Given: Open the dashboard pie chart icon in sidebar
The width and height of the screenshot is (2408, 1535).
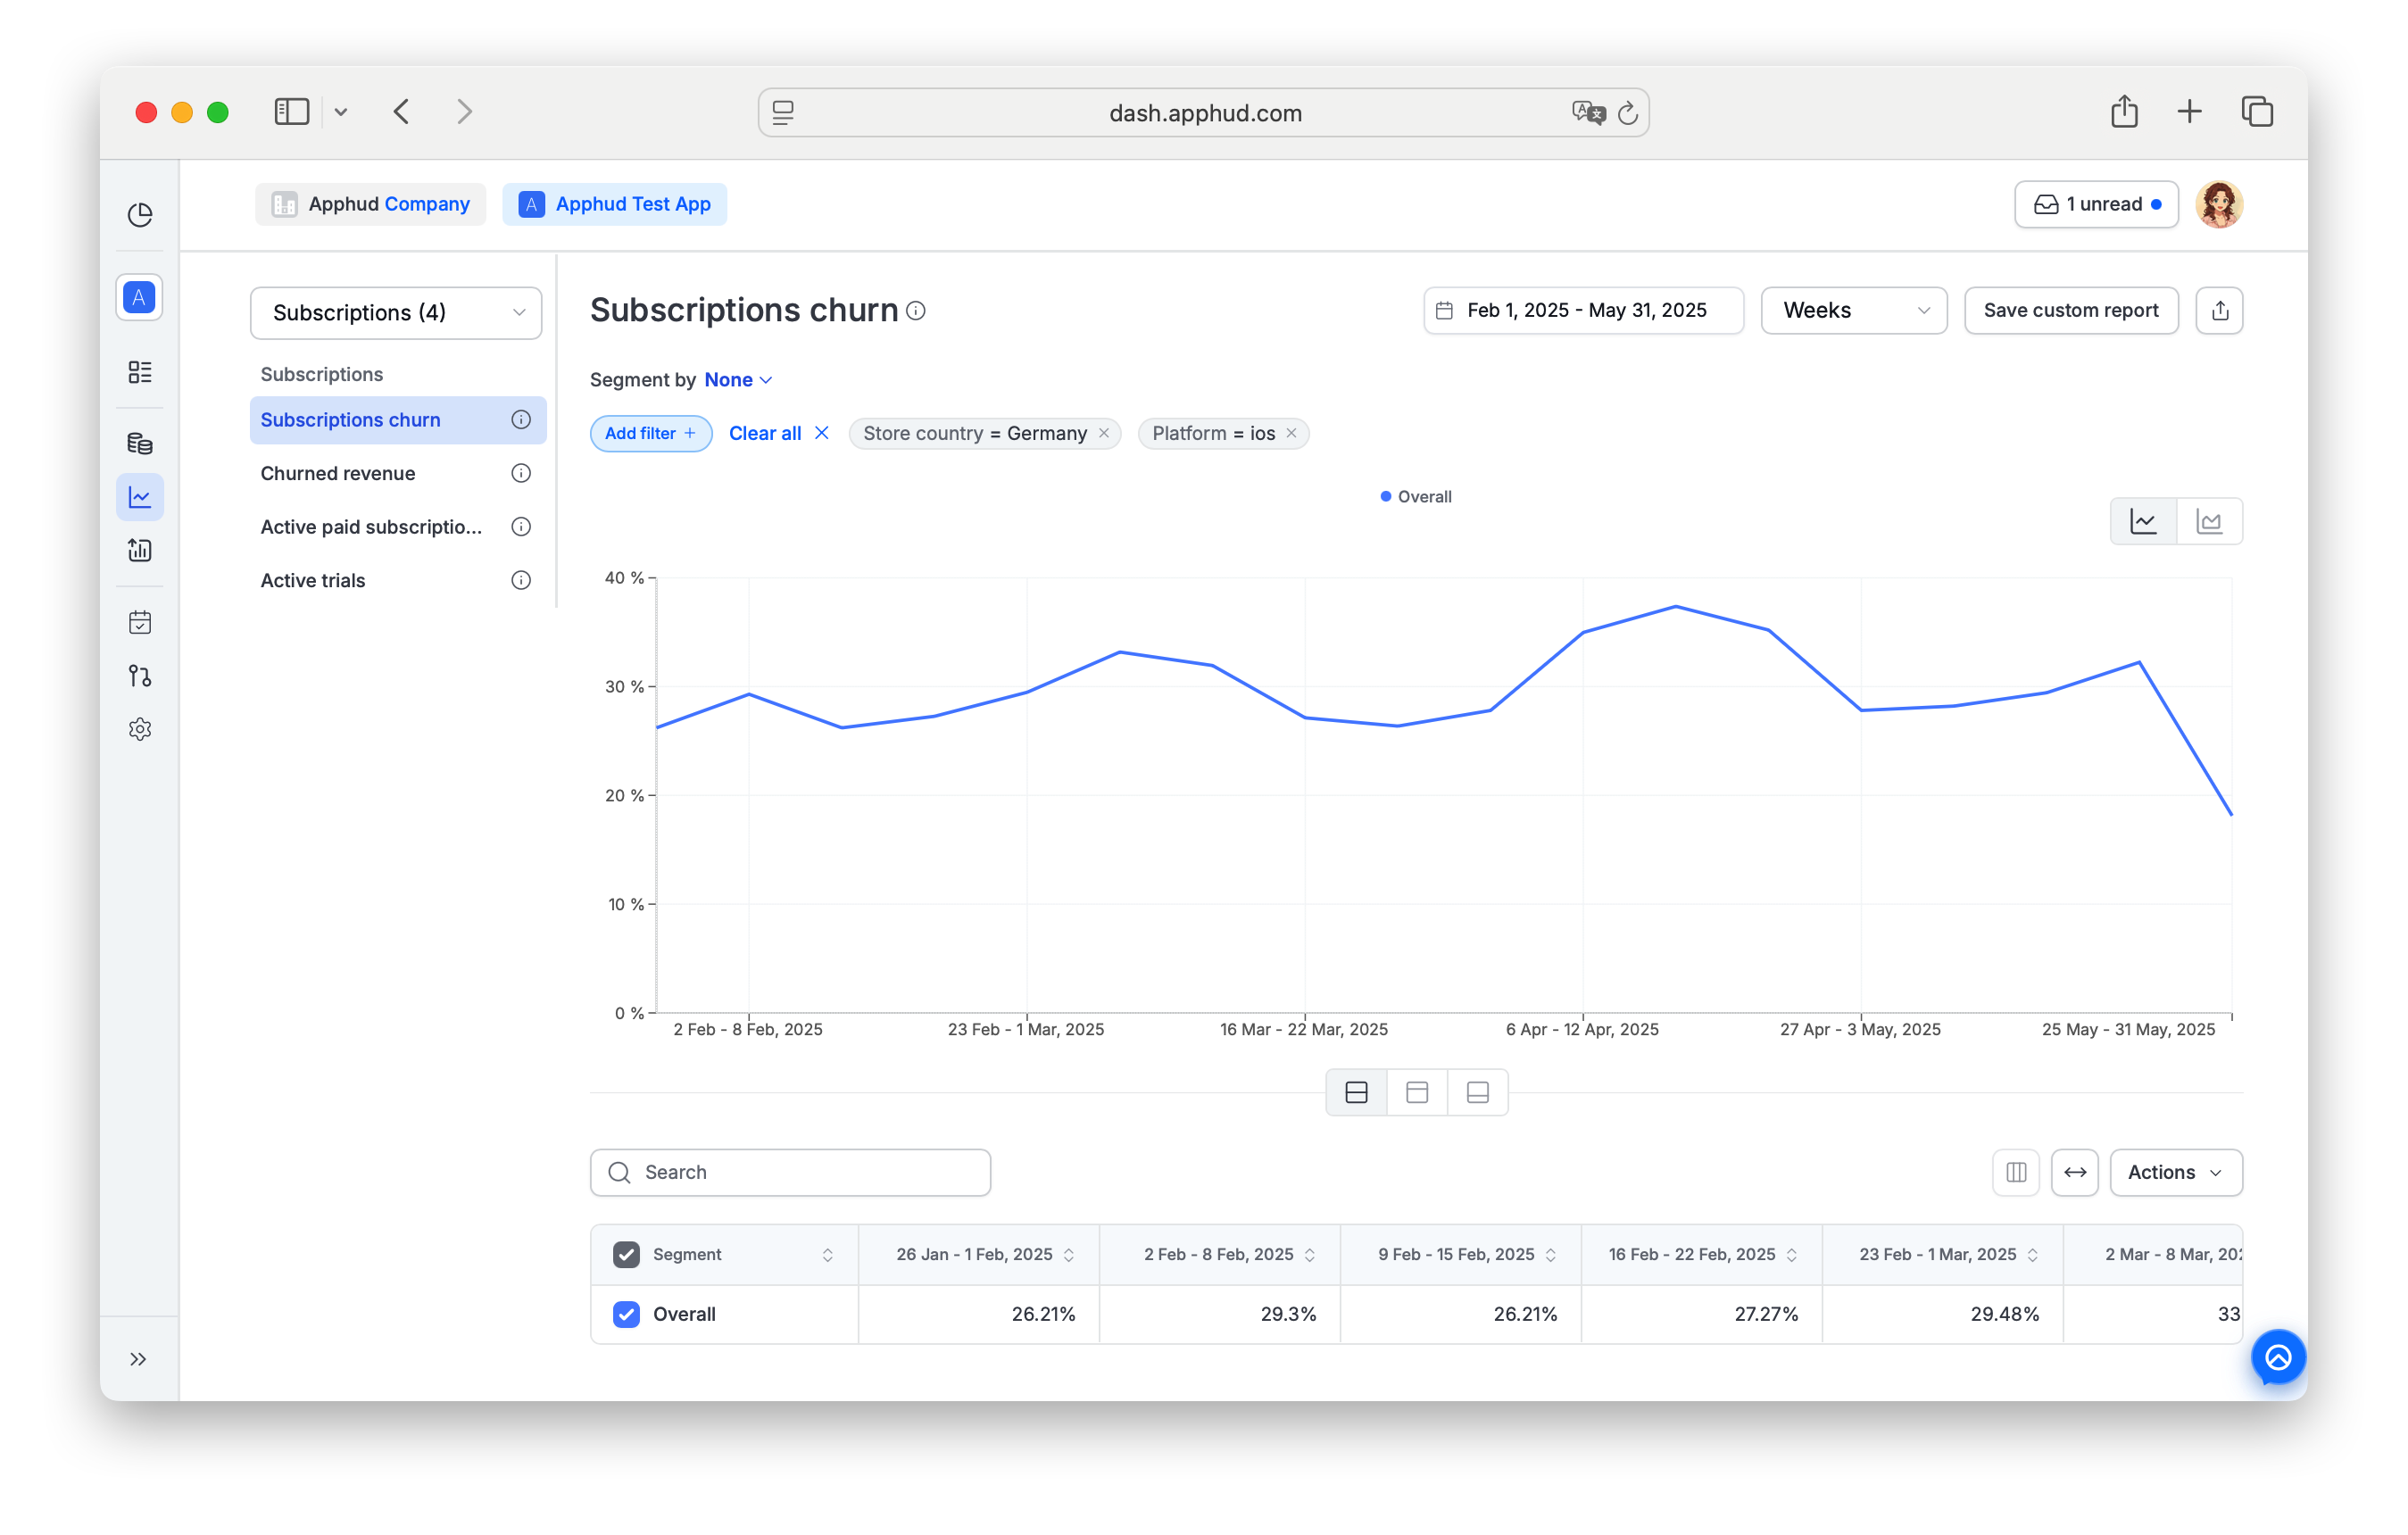Looking at the screenshot, I should (x=140, y=215).
